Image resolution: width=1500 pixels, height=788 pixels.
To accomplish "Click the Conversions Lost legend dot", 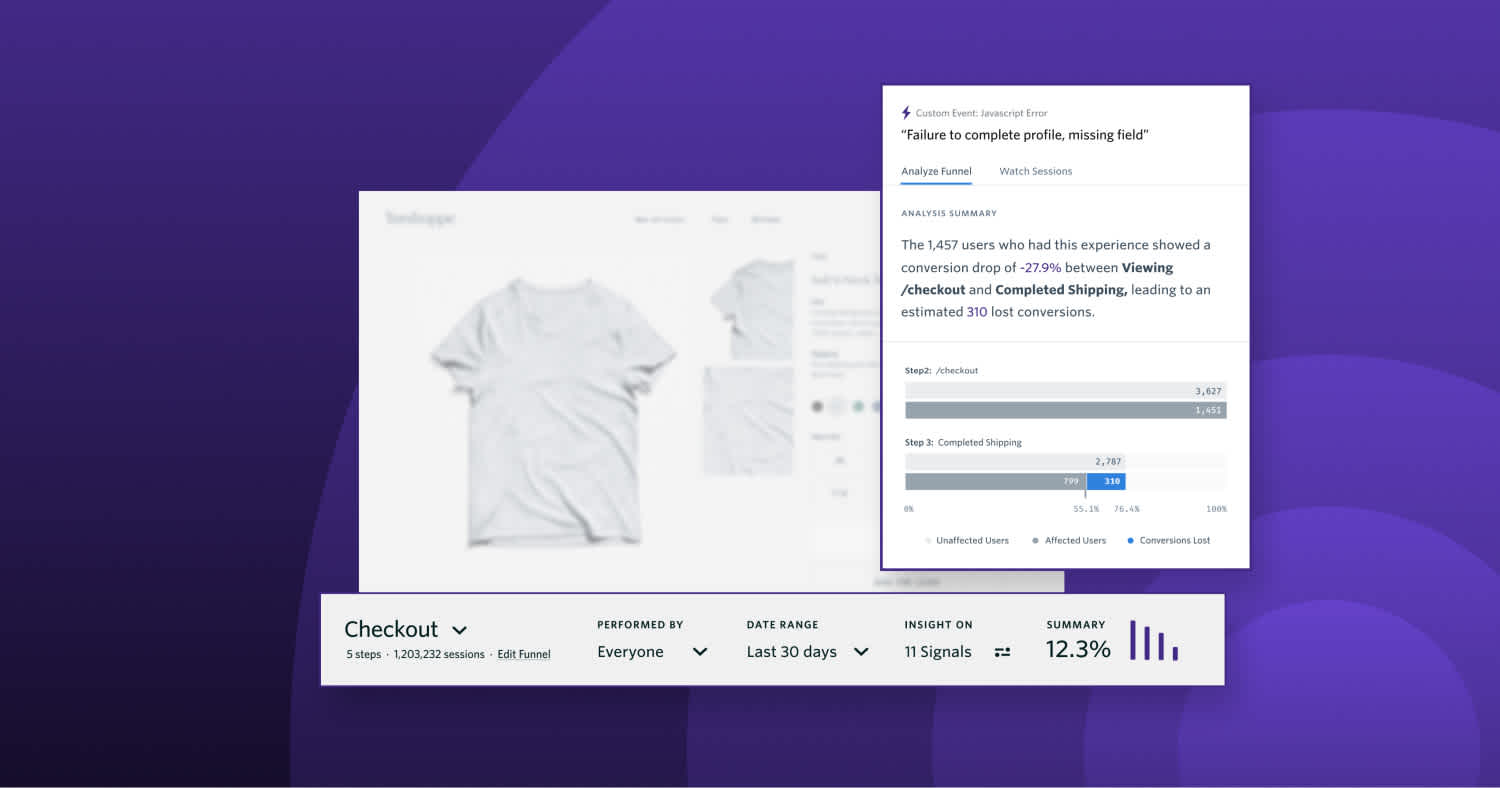I will 1130,541.
